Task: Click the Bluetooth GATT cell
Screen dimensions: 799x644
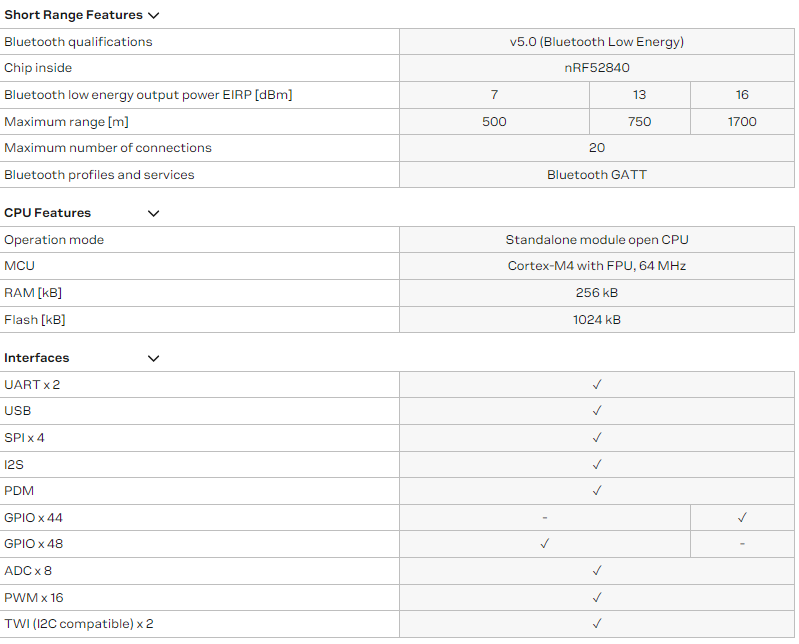Action: (597, 175)
